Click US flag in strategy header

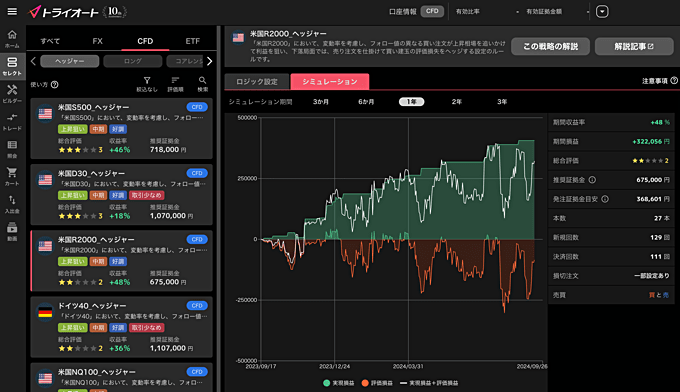pyautogui.click(x=238, y=38)
